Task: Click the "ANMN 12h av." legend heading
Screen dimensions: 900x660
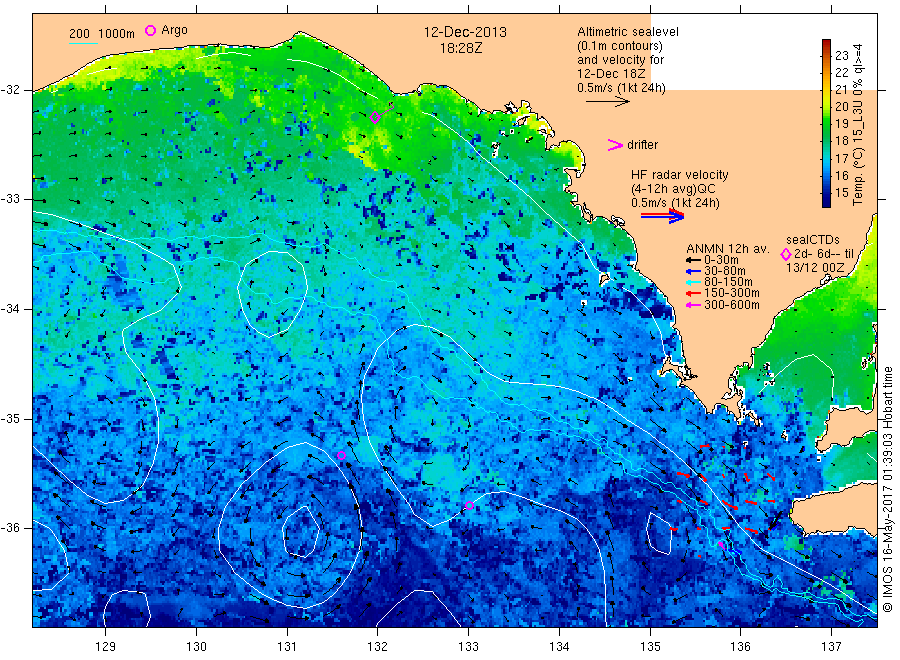Action: (727, 249)
